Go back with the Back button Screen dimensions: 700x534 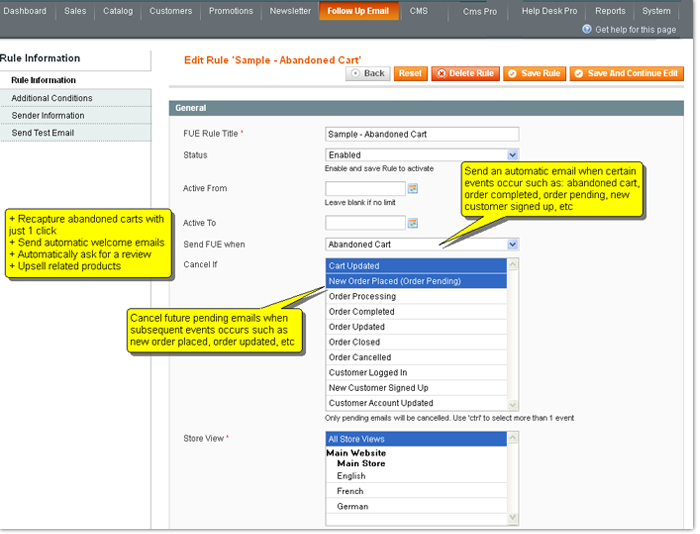(x=368, y=73)
